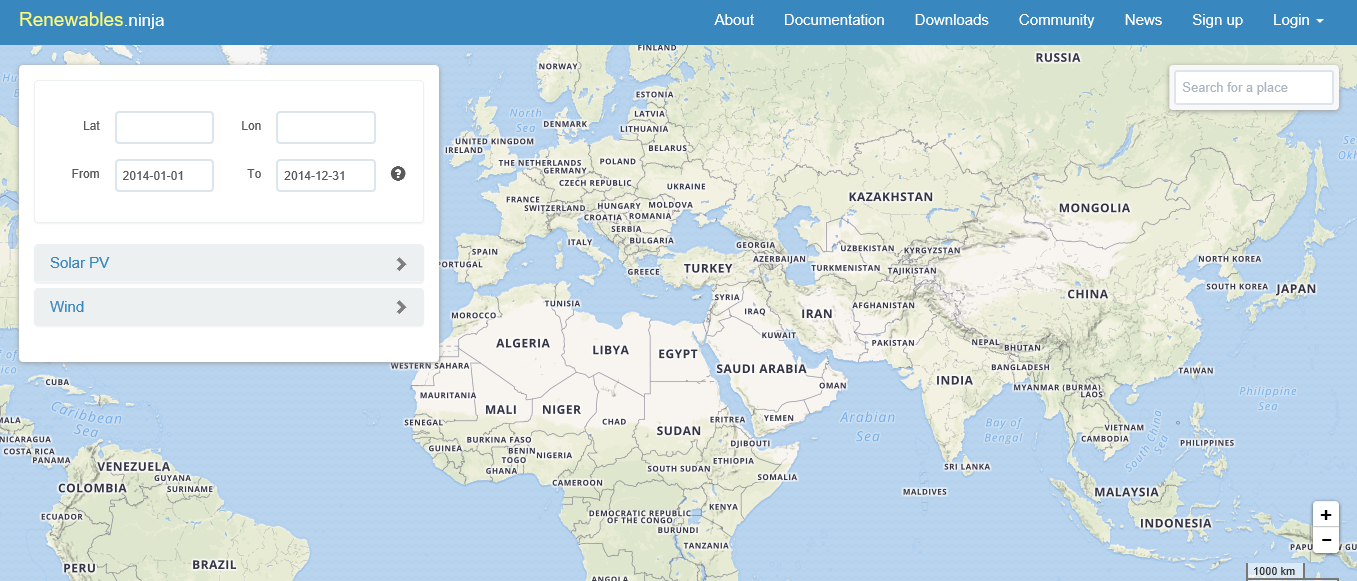1357x581 pixels.
Task: Focus the Lon input field
Action: coord(326,127)
